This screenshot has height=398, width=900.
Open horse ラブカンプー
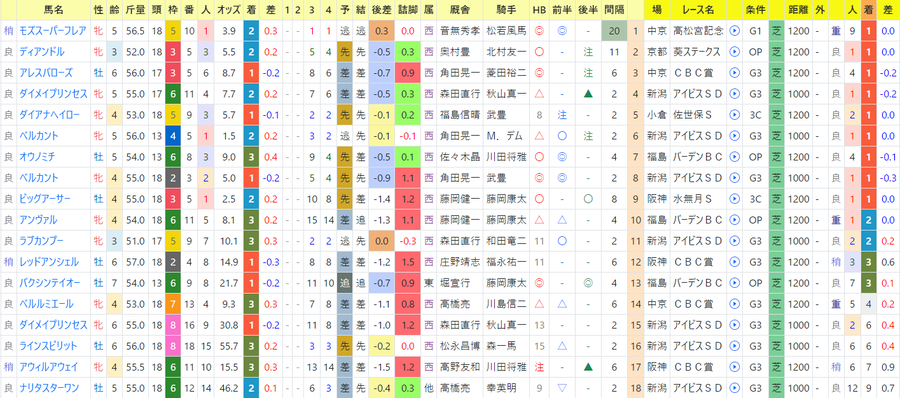[41, 241]
